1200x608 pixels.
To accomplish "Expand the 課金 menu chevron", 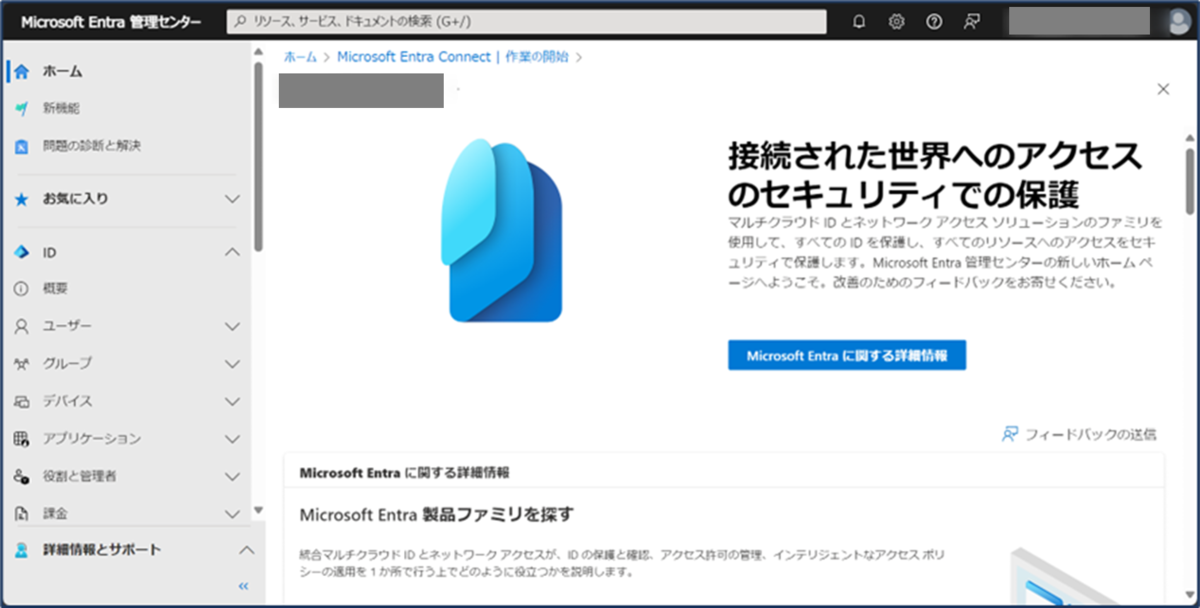I will [232, 514].
